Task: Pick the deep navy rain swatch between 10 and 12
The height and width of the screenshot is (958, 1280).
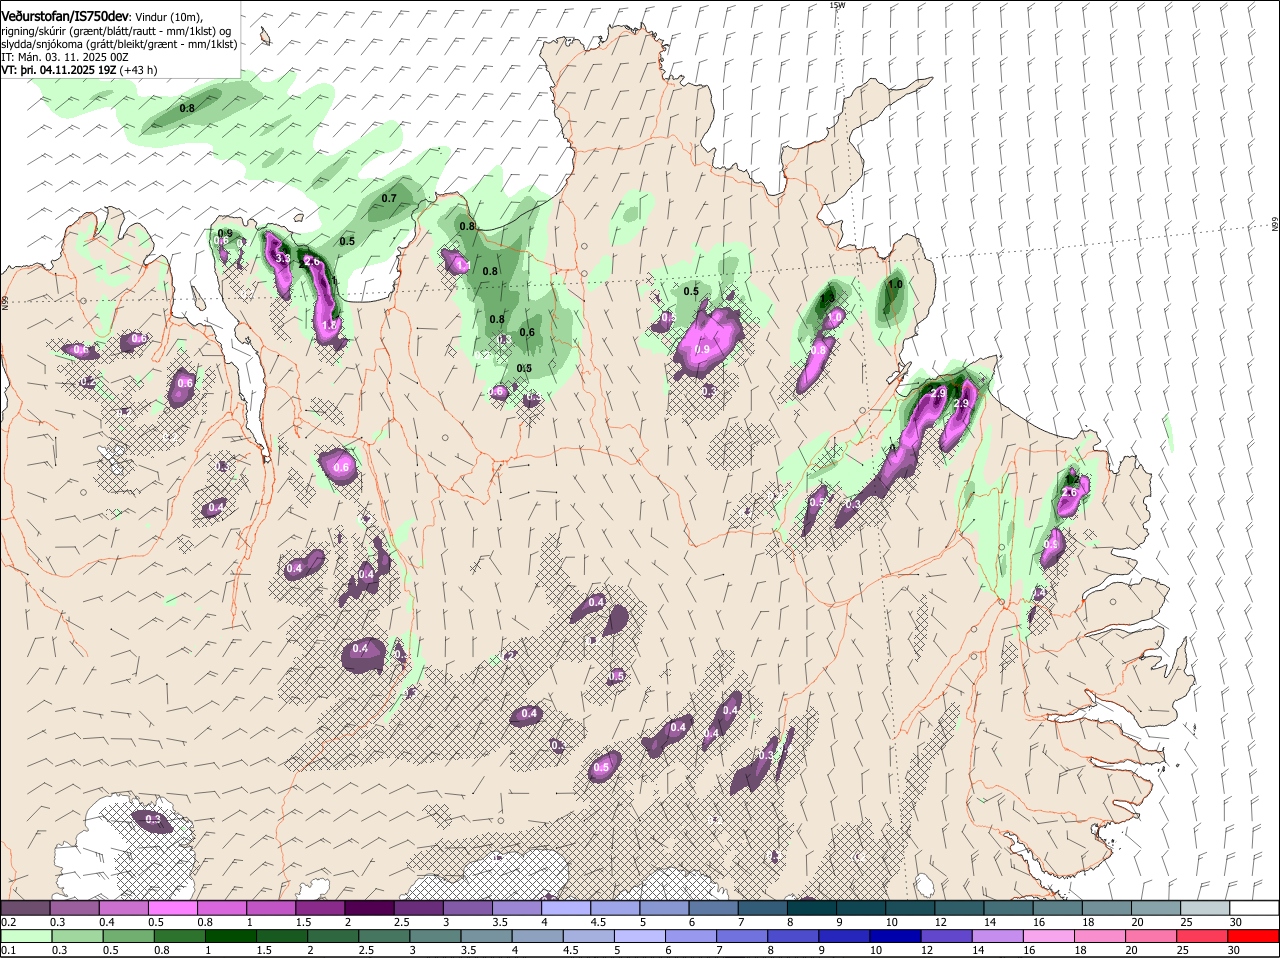Action: point(897,936)
